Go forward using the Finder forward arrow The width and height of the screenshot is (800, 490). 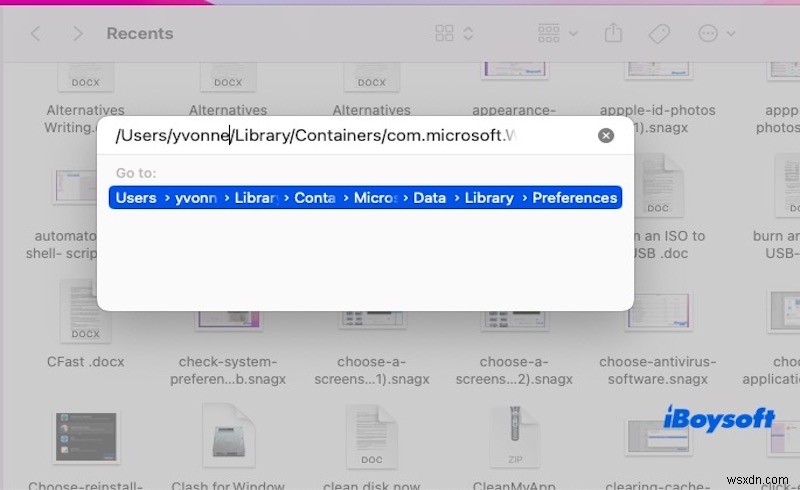tap(78, 34)
